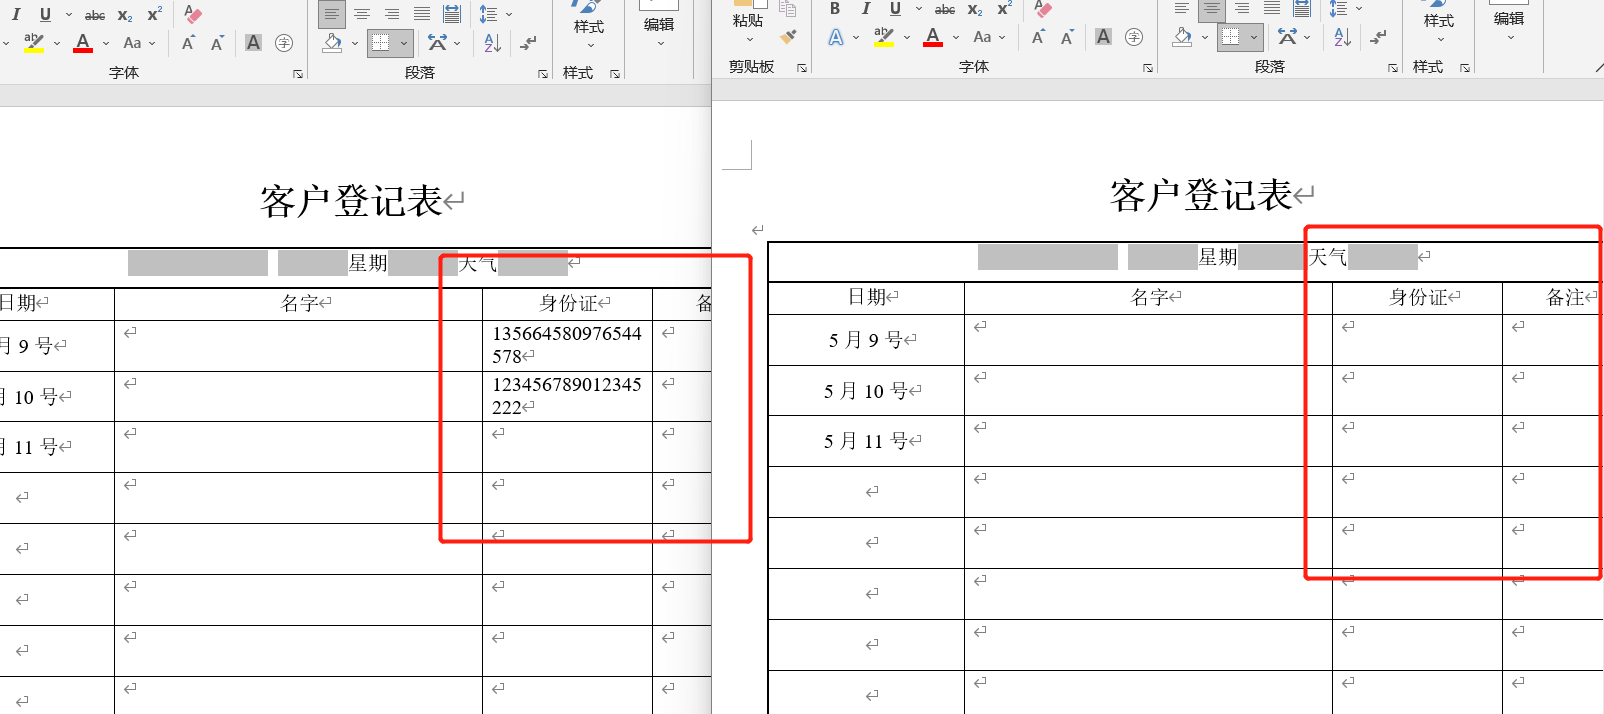The image size is (1604, 714).
Task: Expand borders dropdown arrow in right window
Action: [1254, 37]
